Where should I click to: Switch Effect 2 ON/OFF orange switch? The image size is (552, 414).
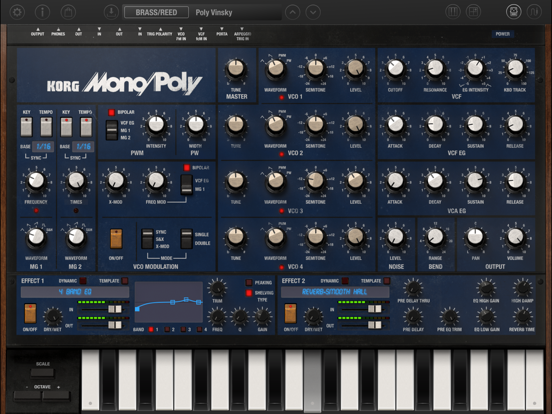[290, 313]
